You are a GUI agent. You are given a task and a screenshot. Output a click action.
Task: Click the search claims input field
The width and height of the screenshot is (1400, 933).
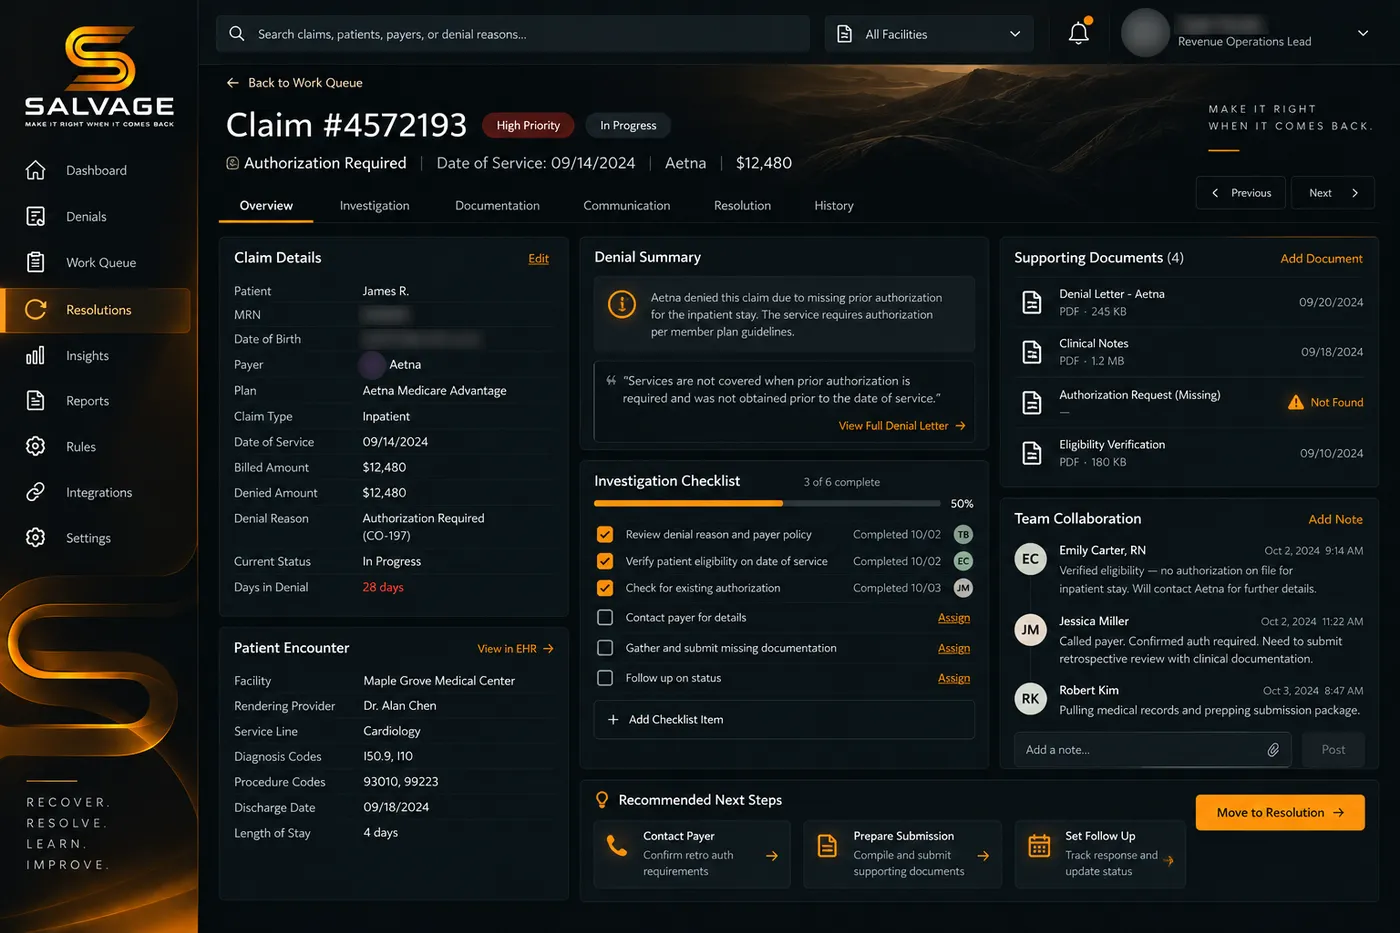click(513, 34)
